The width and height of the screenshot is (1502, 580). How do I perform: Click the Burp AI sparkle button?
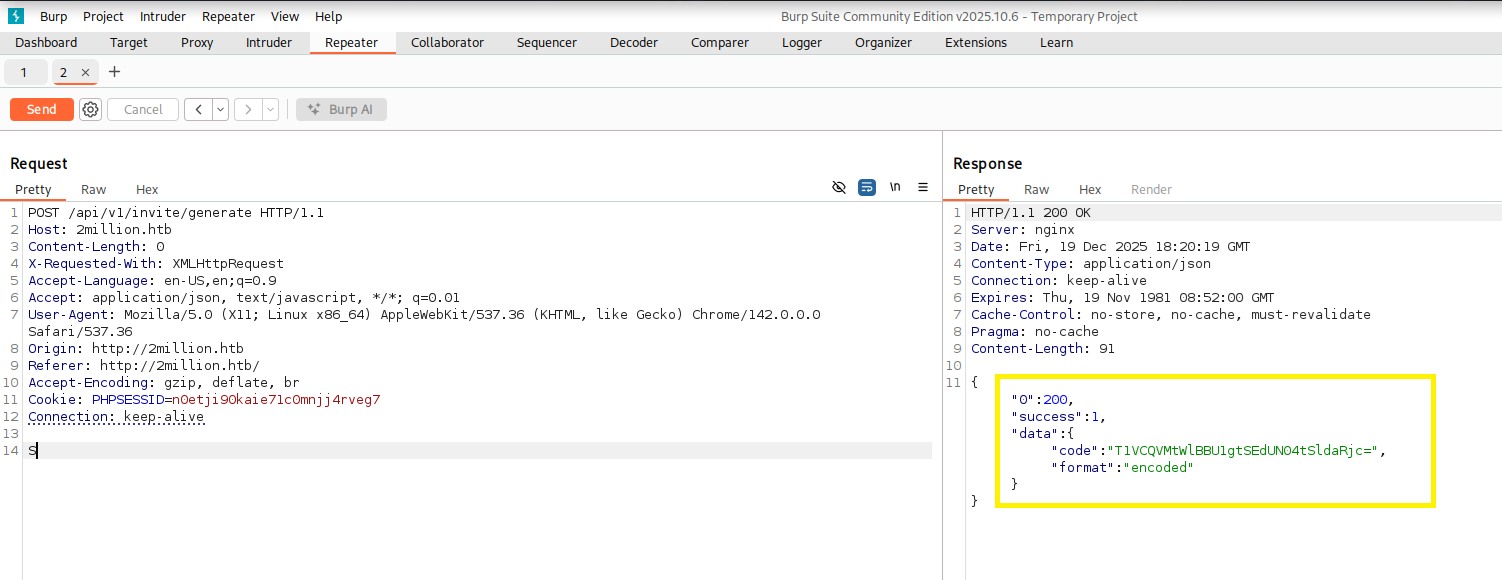pyautogui.click(x=341, y=110)
